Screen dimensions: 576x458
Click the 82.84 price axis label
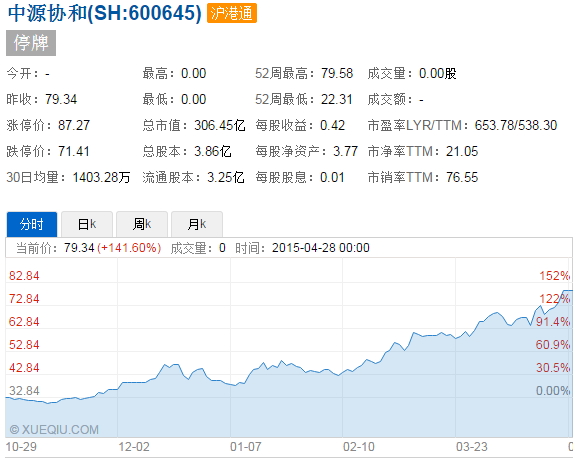pos(24,275)
